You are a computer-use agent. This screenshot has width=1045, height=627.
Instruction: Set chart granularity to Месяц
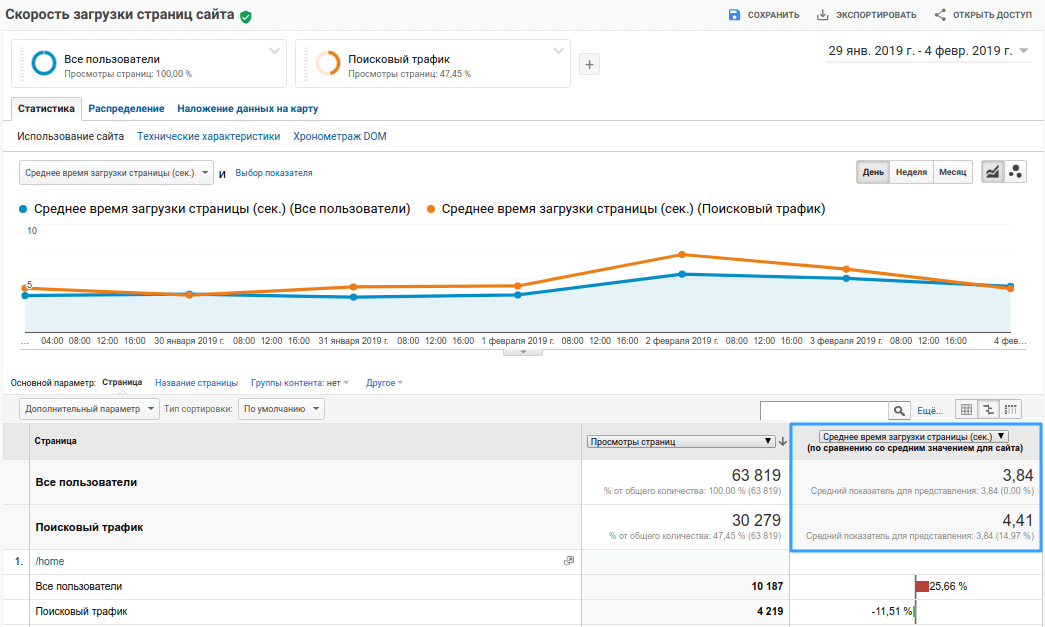(x=952, y=172)
